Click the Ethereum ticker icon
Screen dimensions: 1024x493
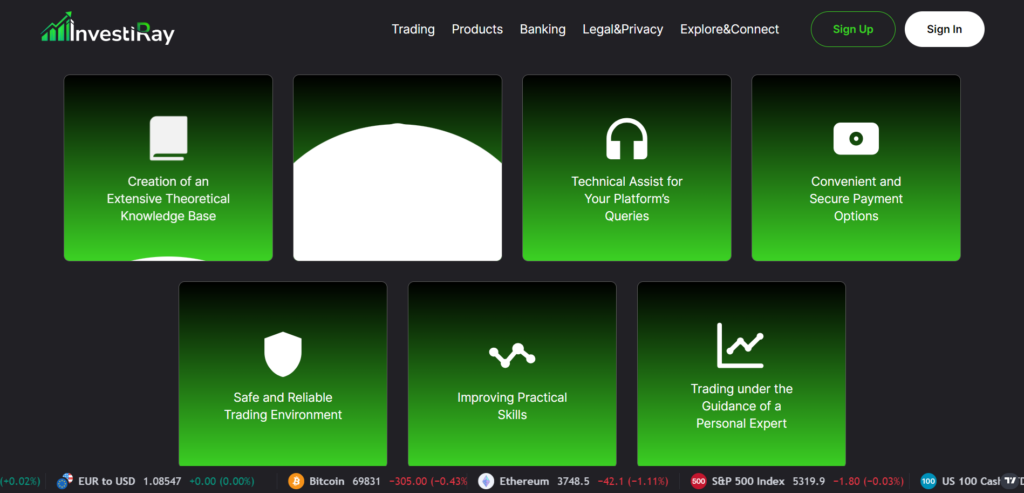click(x=486, y=481)
